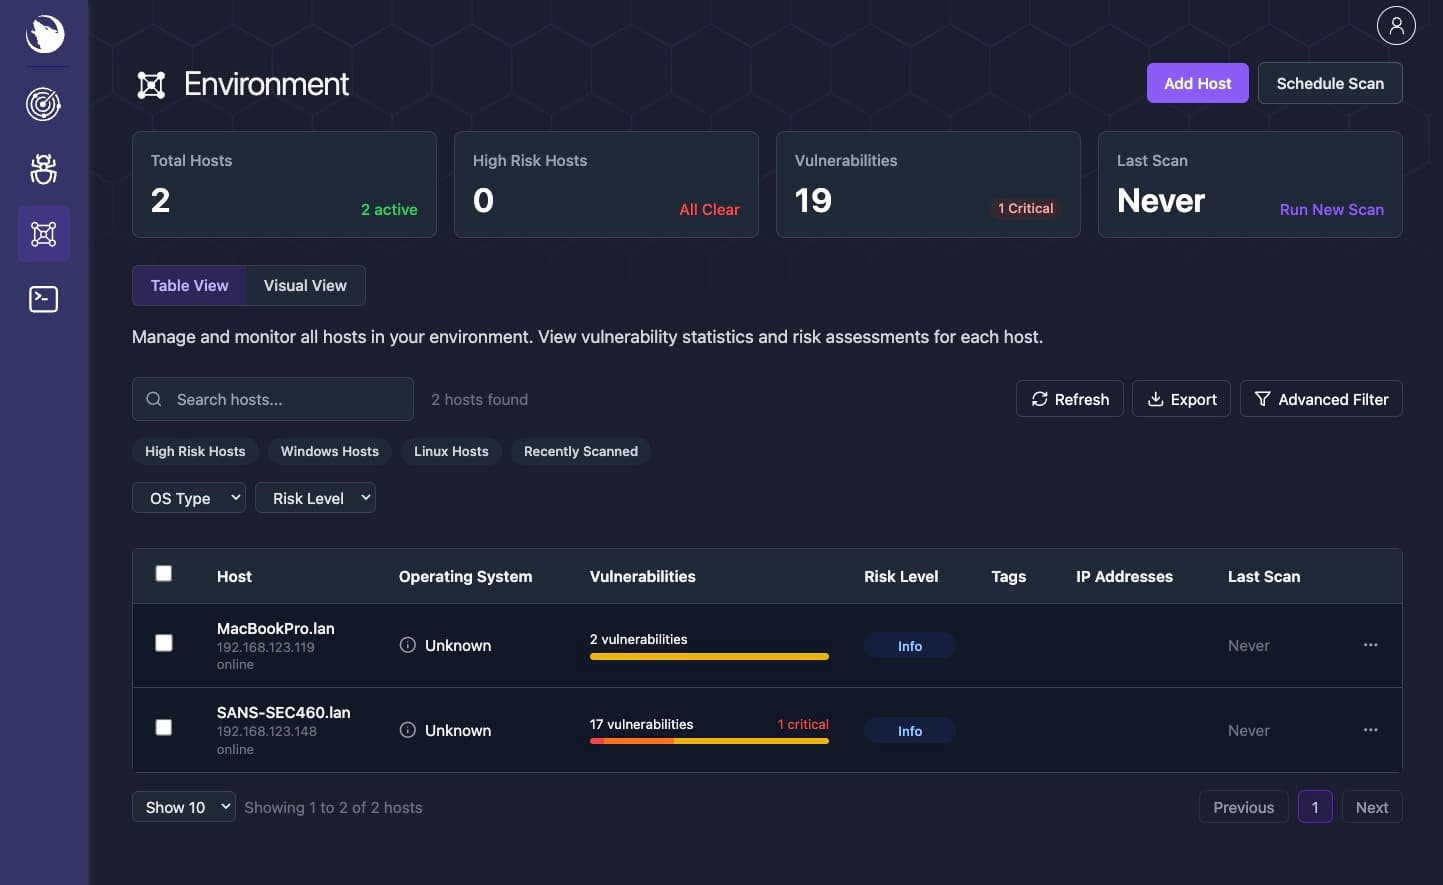Click the Run New Scan link

pos(1331,209)
